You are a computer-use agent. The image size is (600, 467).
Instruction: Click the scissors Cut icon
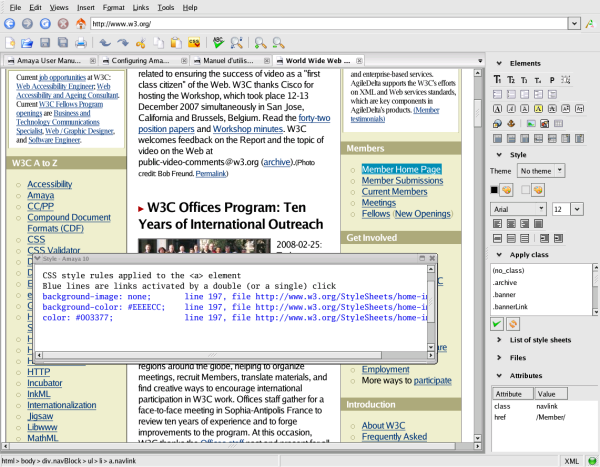(141, 43)
